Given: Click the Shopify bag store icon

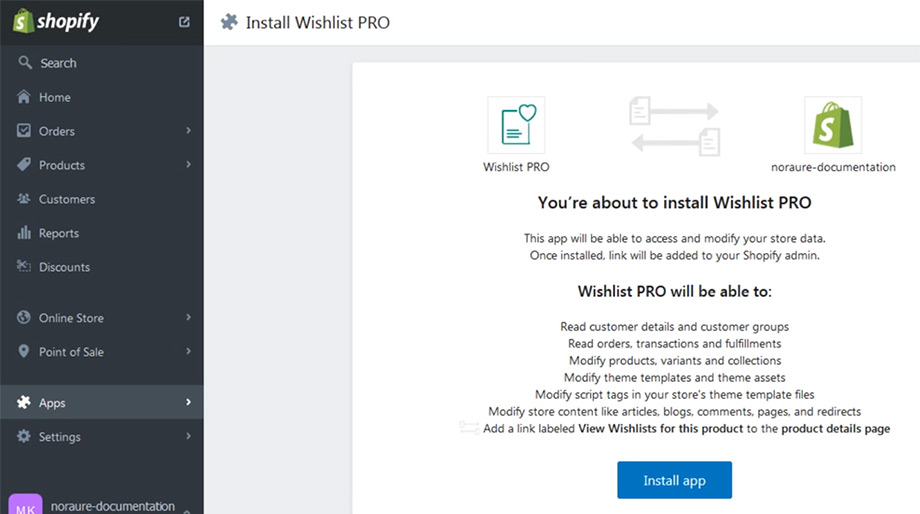Looking at the screenshot, I should point(833,125).
